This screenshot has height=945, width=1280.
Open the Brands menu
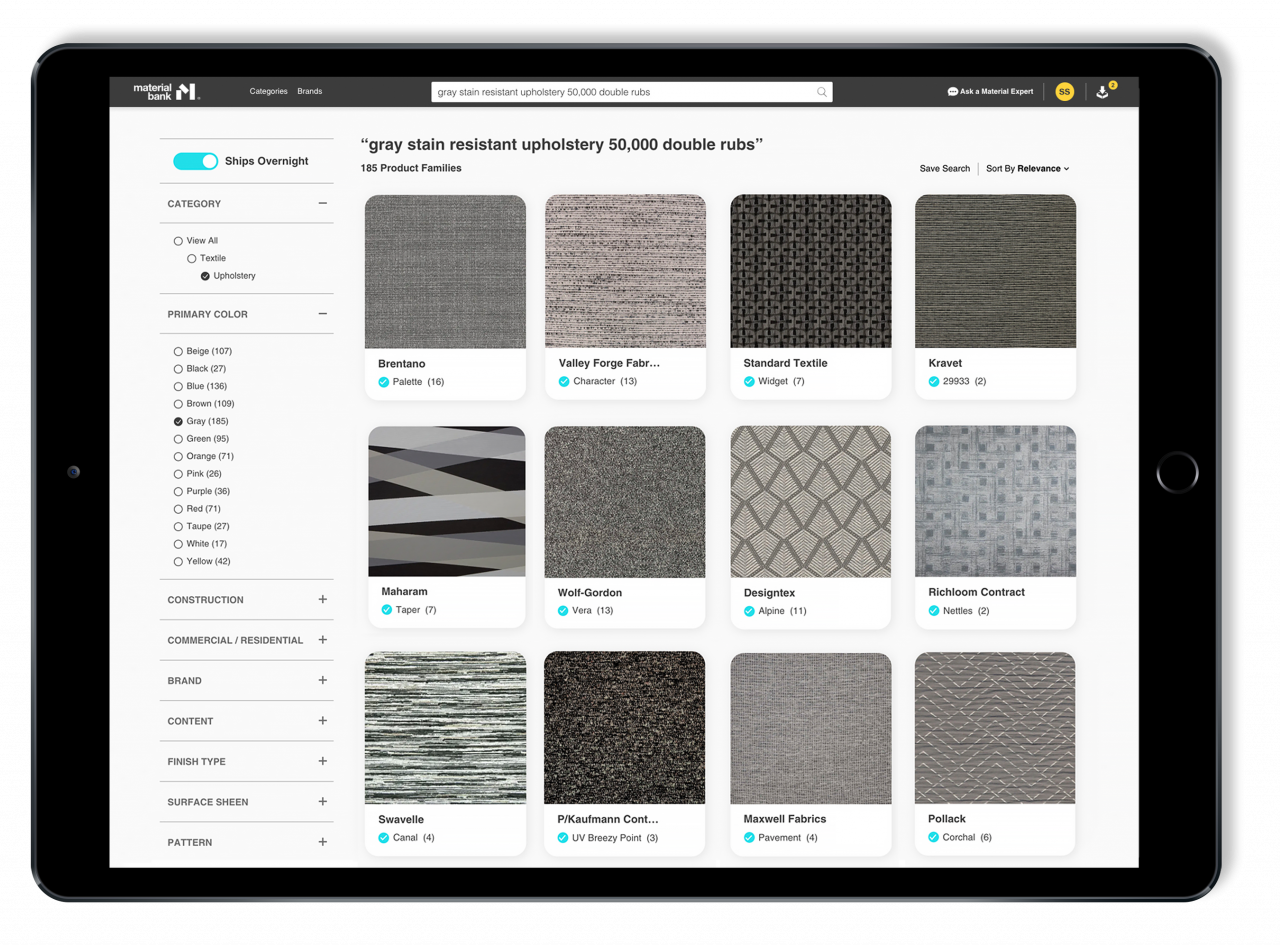310,92
